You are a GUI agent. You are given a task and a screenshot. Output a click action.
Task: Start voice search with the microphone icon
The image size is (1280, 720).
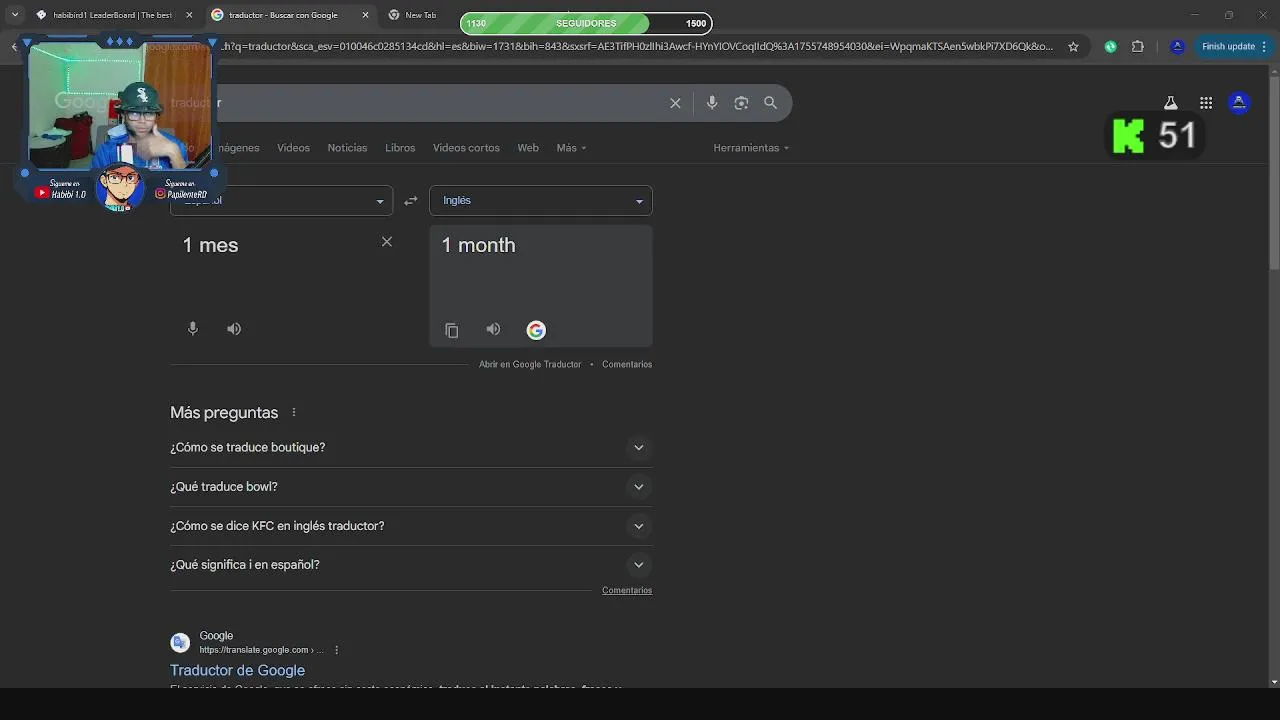tap(712, 103)
